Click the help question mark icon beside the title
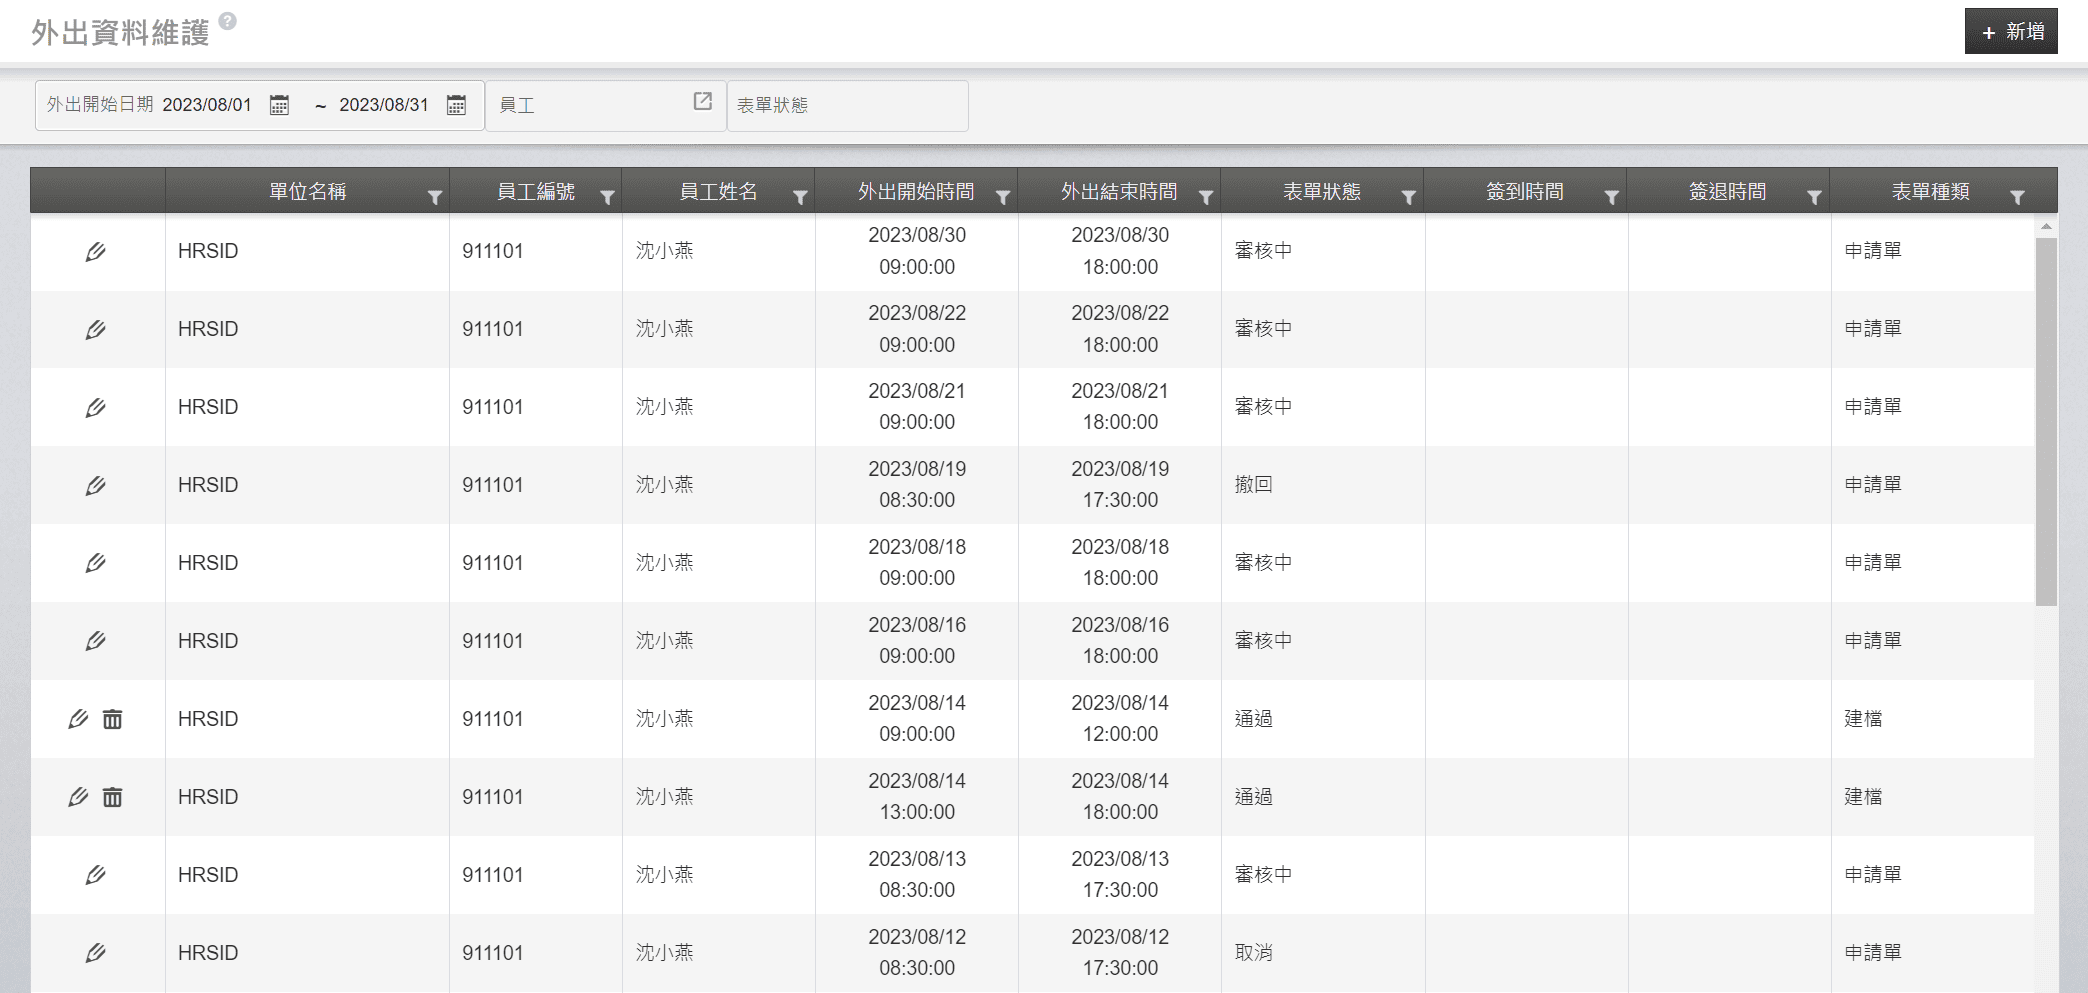 228,21
